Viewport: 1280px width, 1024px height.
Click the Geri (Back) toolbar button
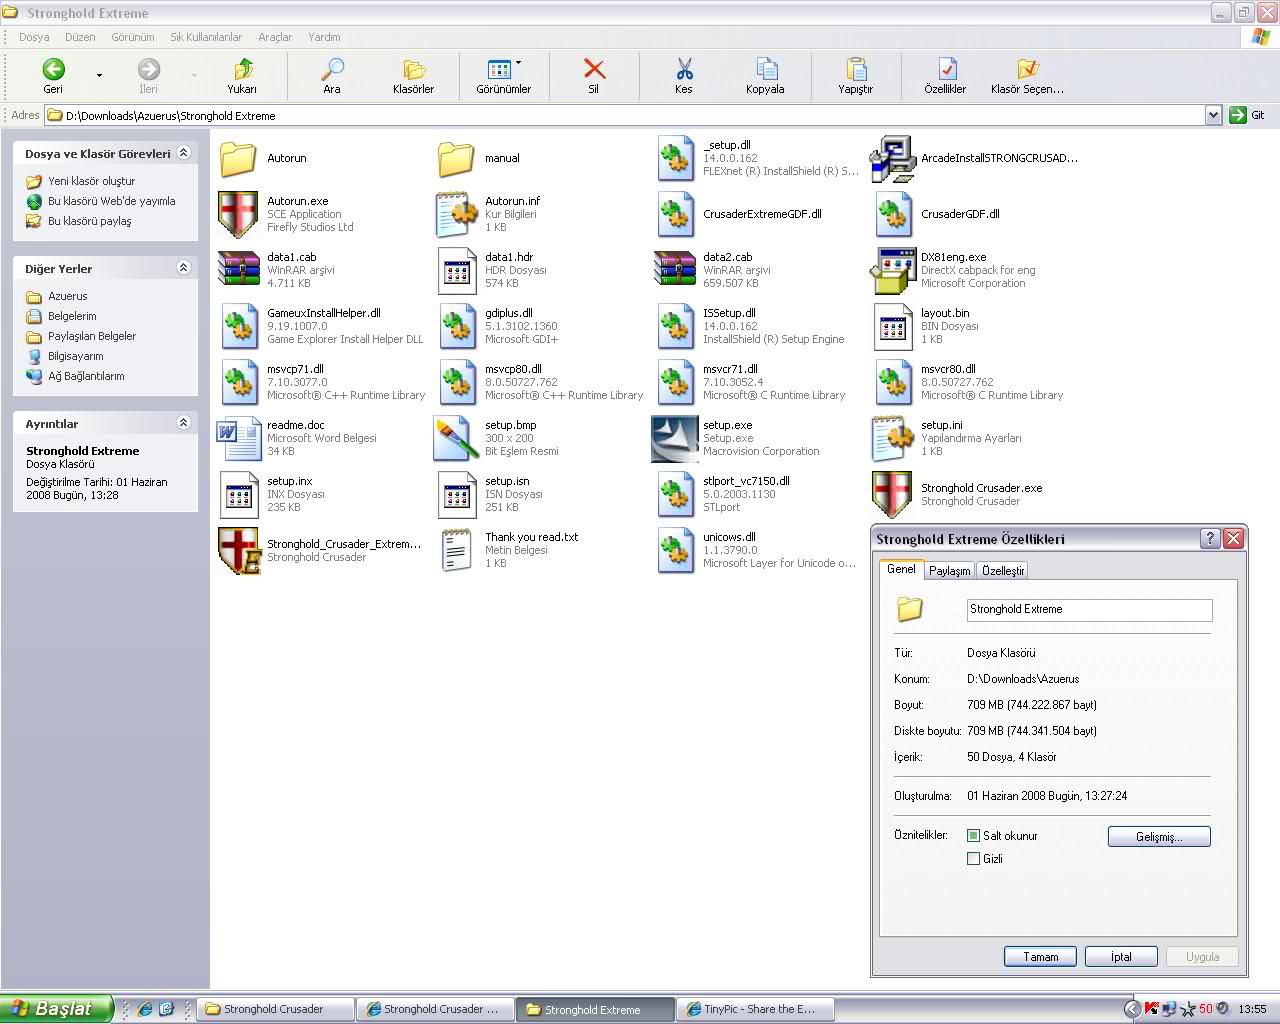(53, 76)
